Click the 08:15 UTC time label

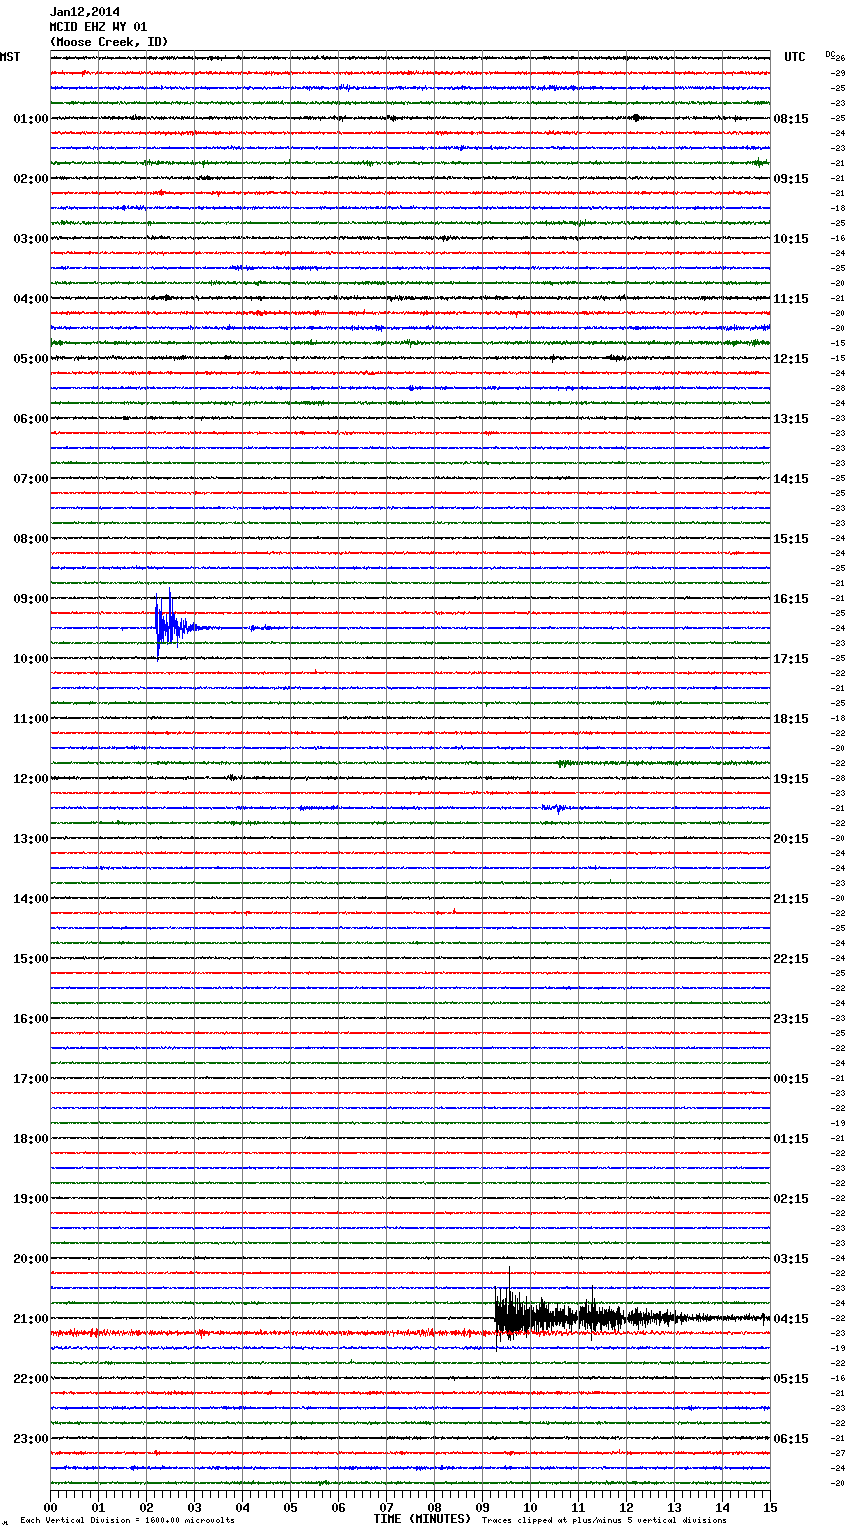(x=791, y=119)
